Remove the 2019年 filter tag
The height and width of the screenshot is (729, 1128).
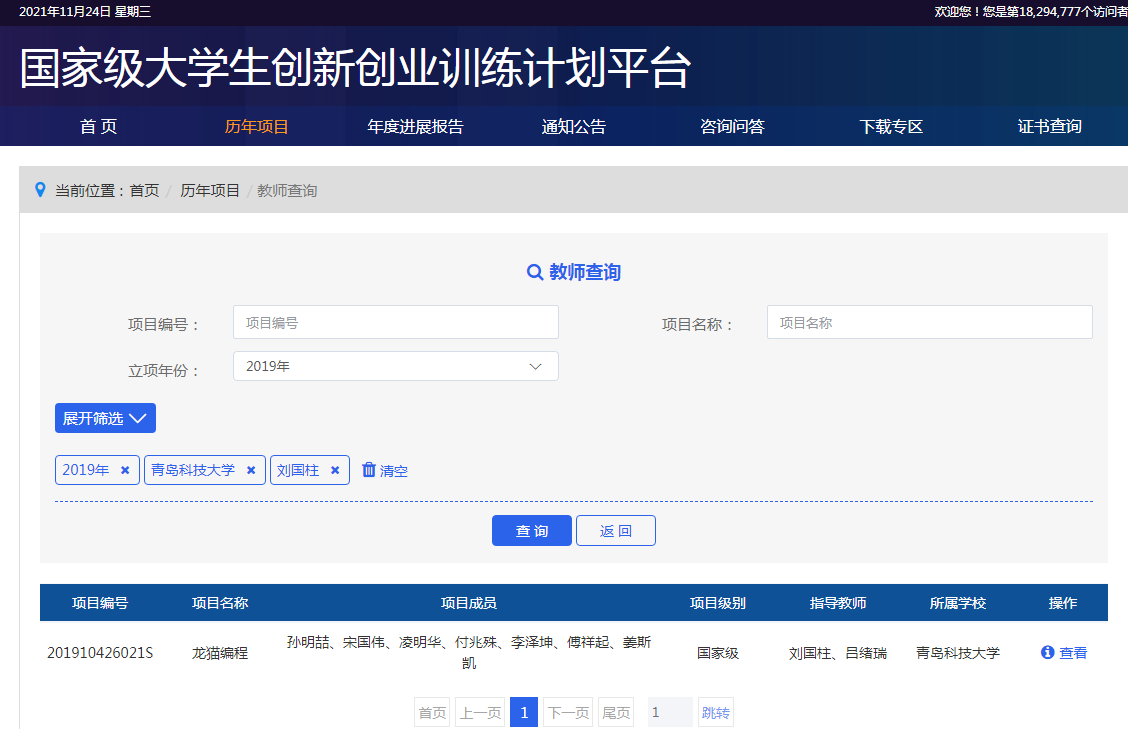tap(125, 470)
